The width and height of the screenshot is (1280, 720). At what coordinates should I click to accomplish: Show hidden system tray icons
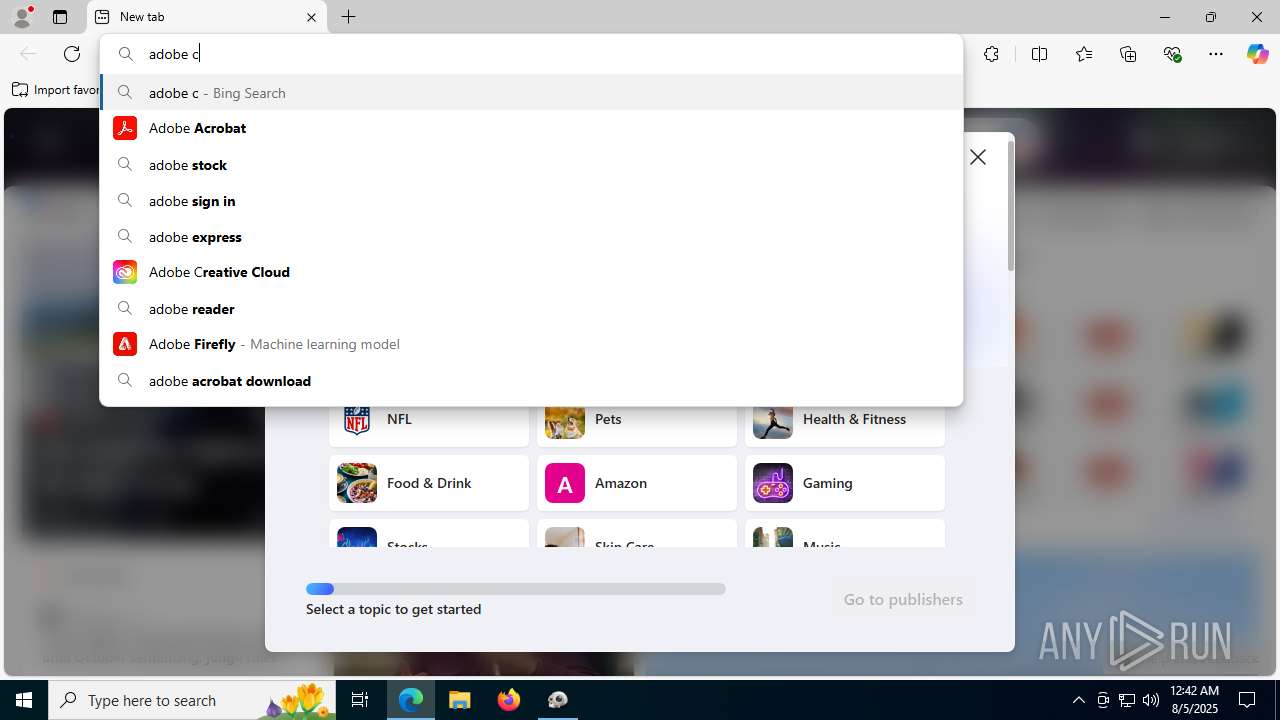tap(1078, 700)
